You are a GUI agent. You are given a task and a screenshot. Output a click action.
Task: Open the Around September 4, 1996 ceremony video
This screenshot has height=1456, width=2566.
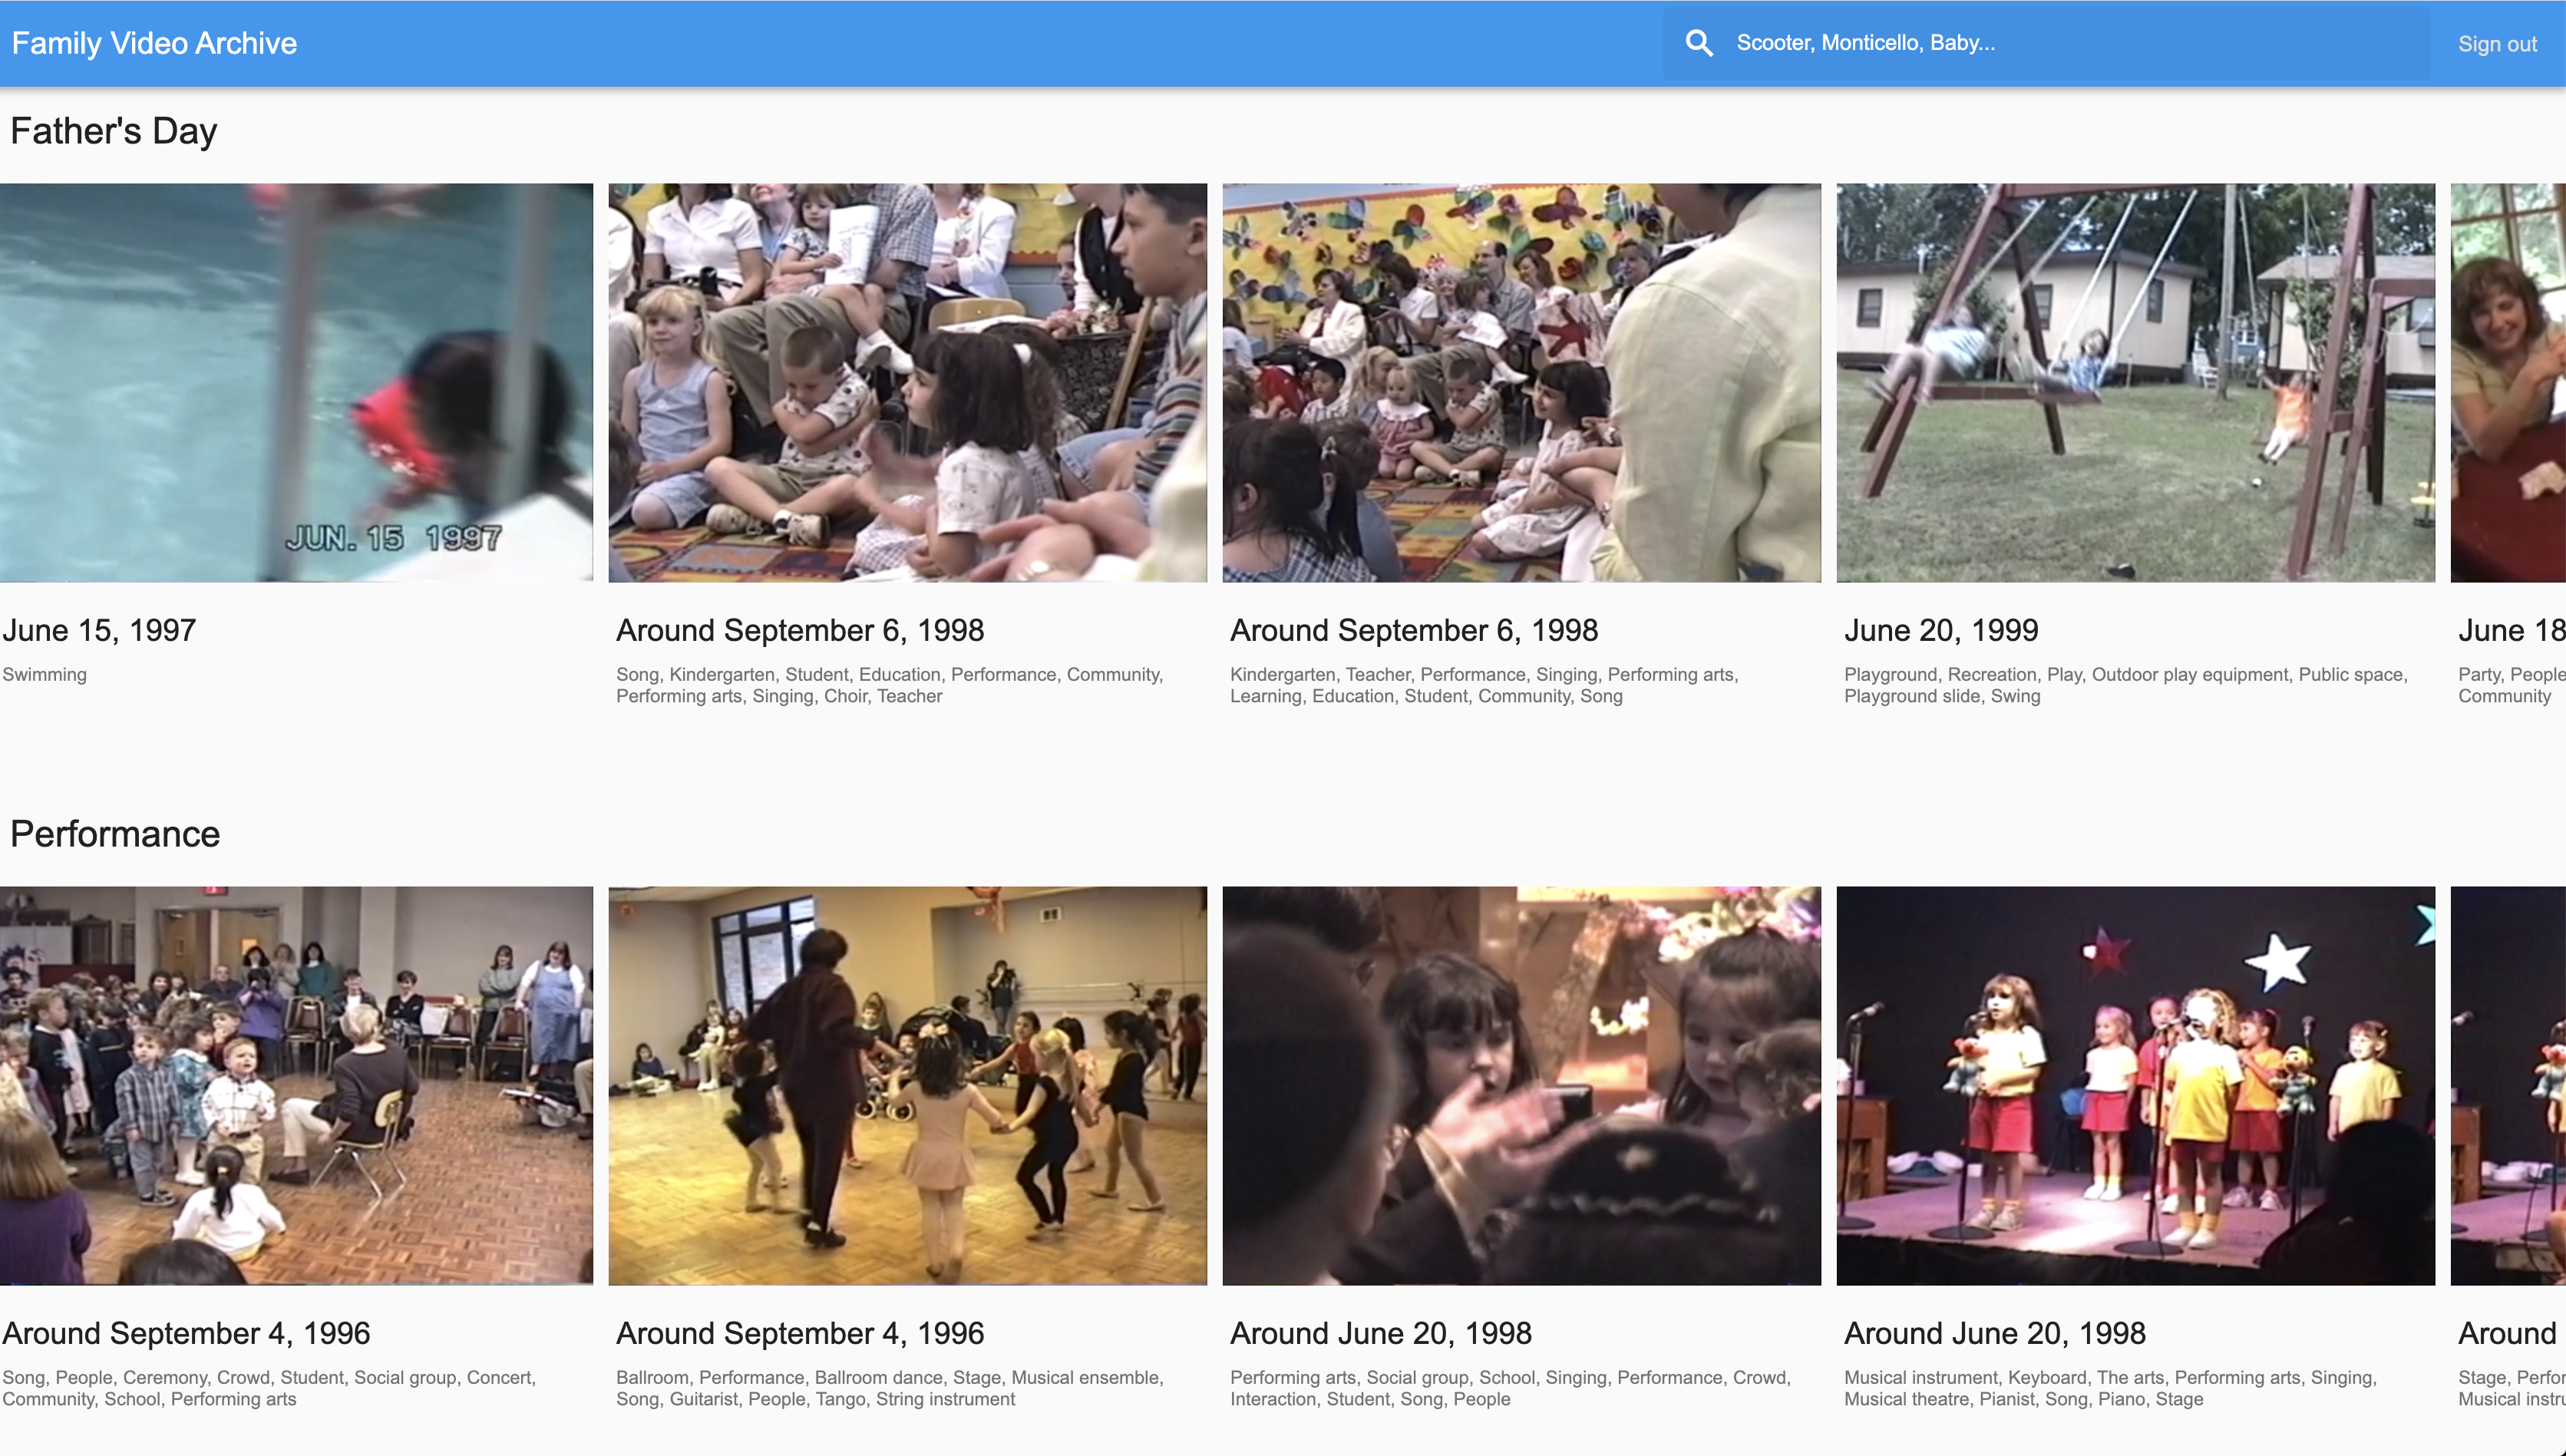[296, 1086]
